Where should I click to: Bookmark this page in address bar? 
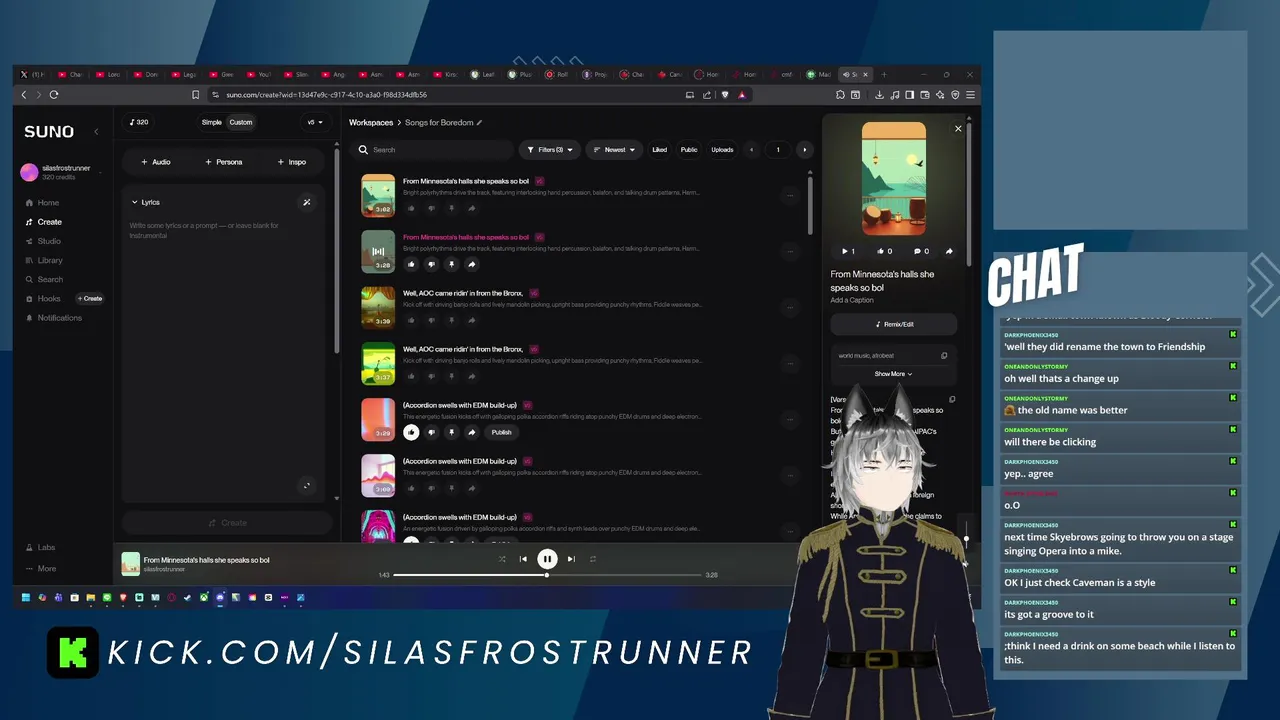coord(196,95)
